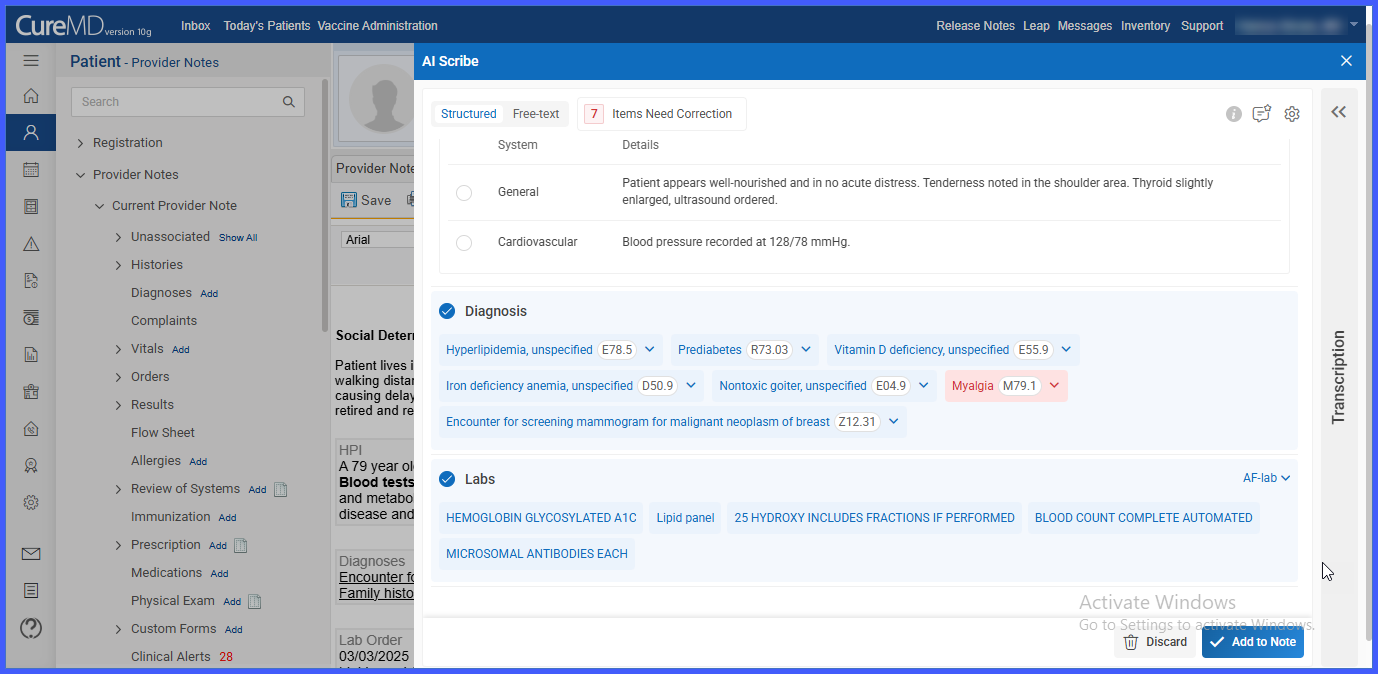Click the Add to Note button

(x=1253, y=642)
